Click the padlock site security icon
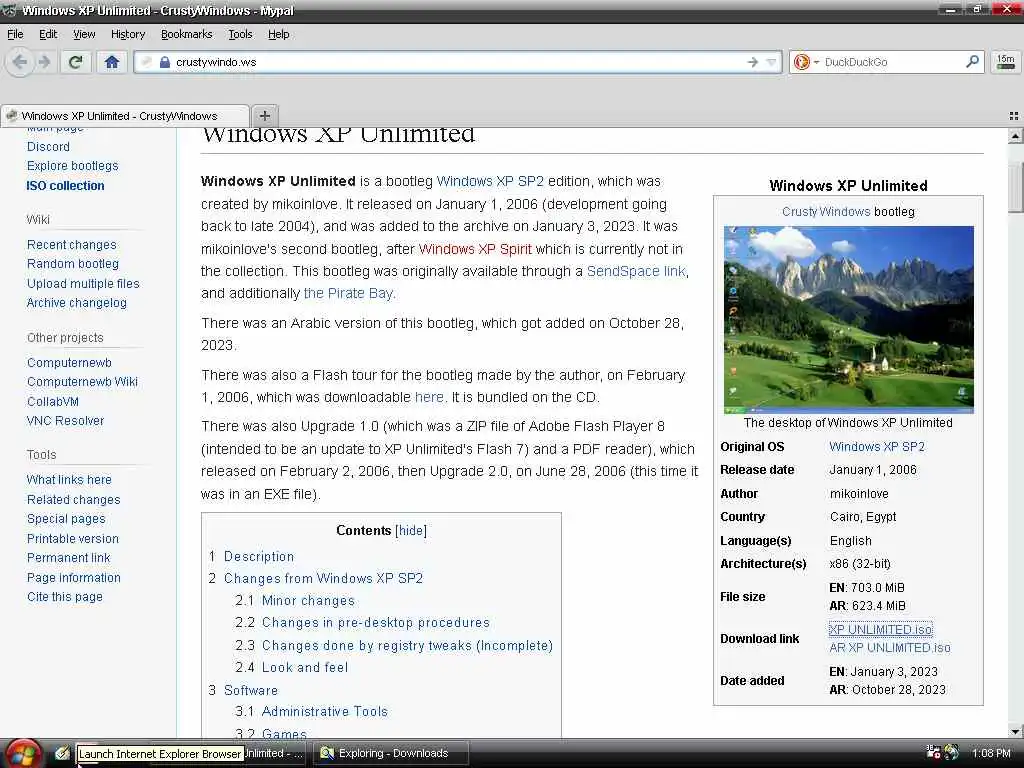 tap(165, 62)
